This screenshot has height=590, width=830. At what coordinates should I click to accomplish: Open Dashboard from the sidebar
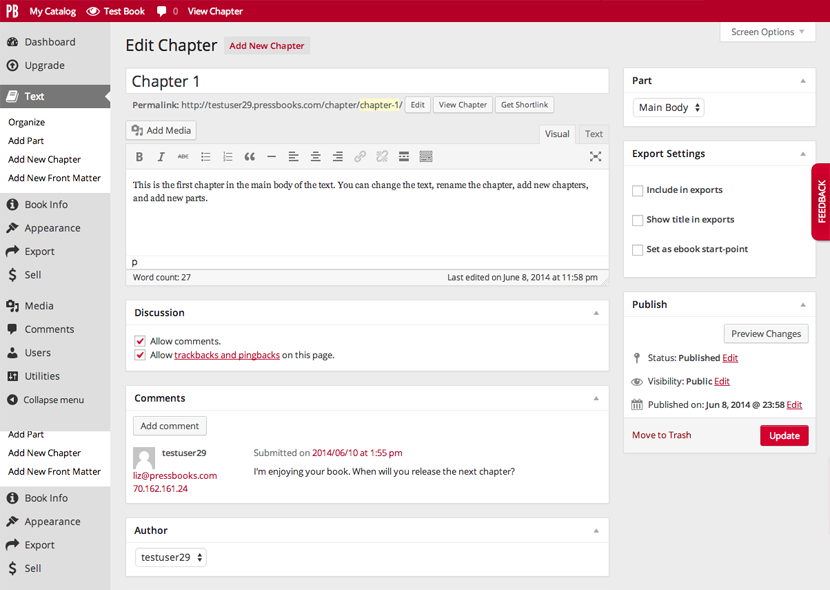[x=50, y=42]
